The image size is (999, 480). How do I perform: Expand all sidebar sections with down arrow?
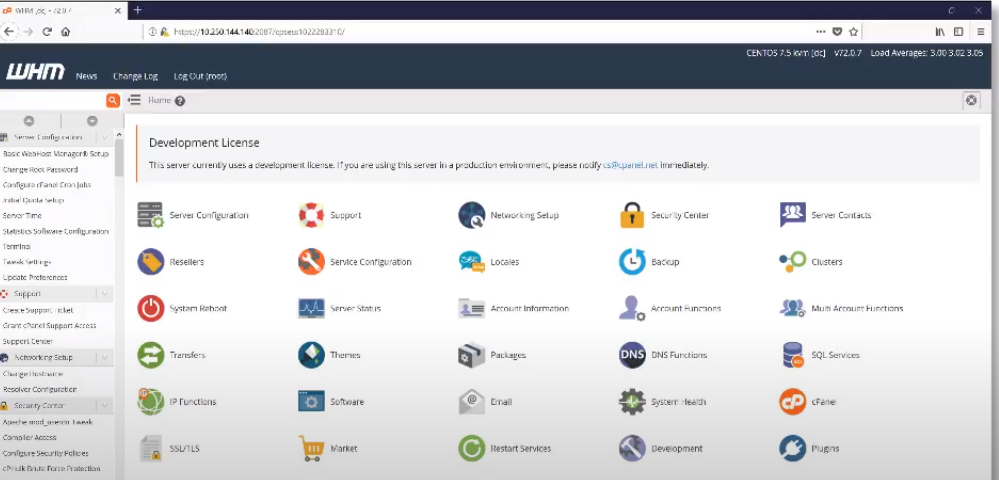[92, 120]
